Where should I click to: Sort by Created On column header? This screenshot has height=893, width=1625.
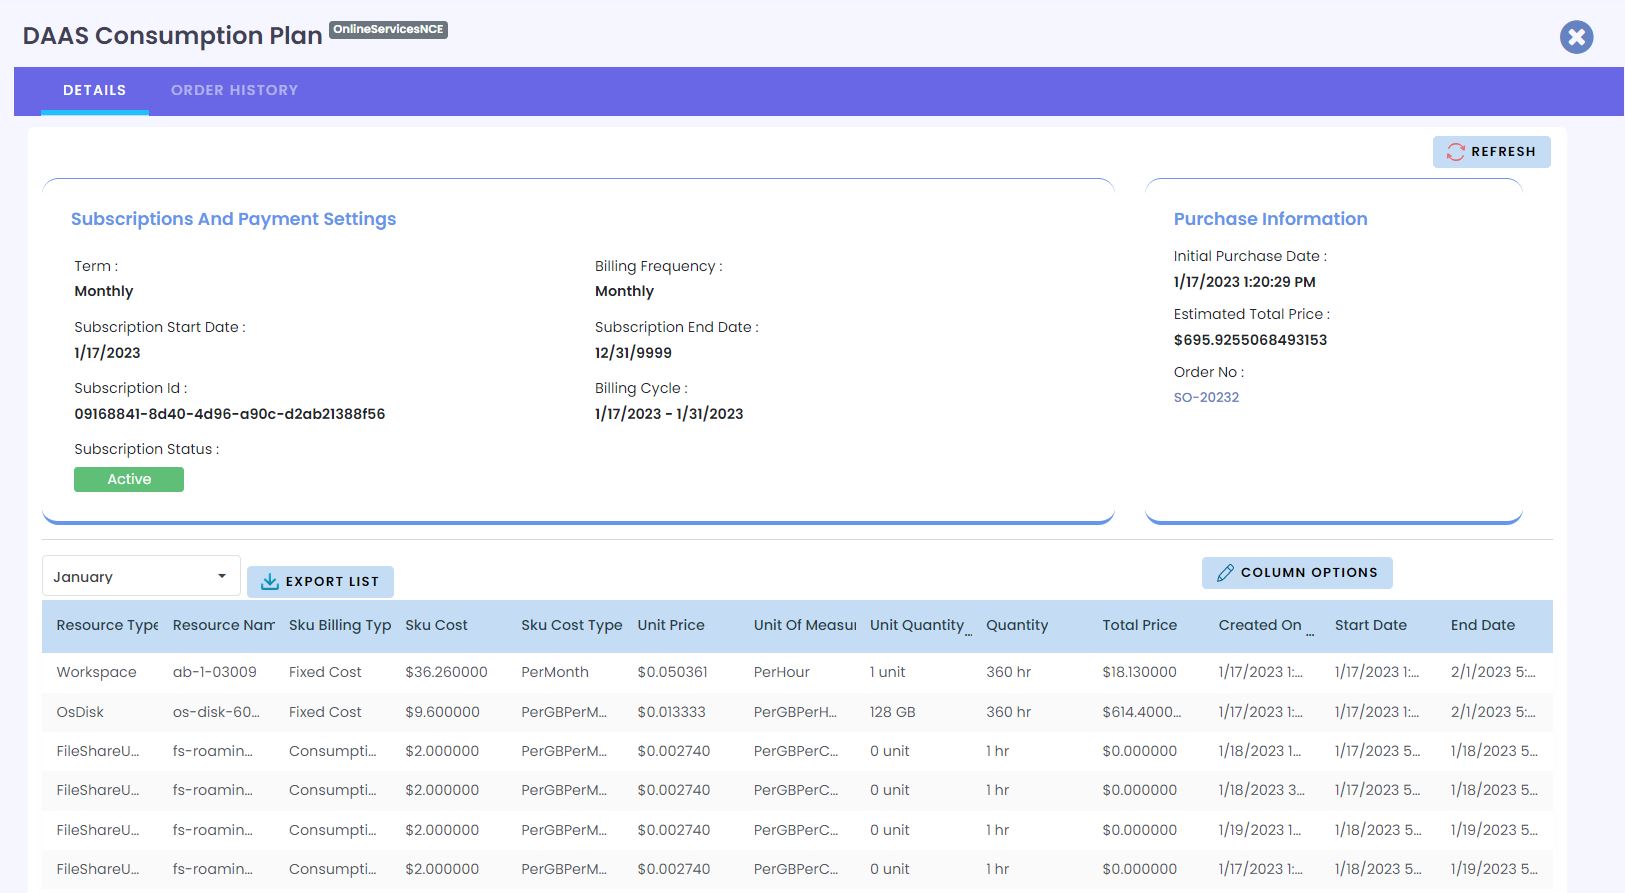pyautogui.click(x=1260, y=625)
